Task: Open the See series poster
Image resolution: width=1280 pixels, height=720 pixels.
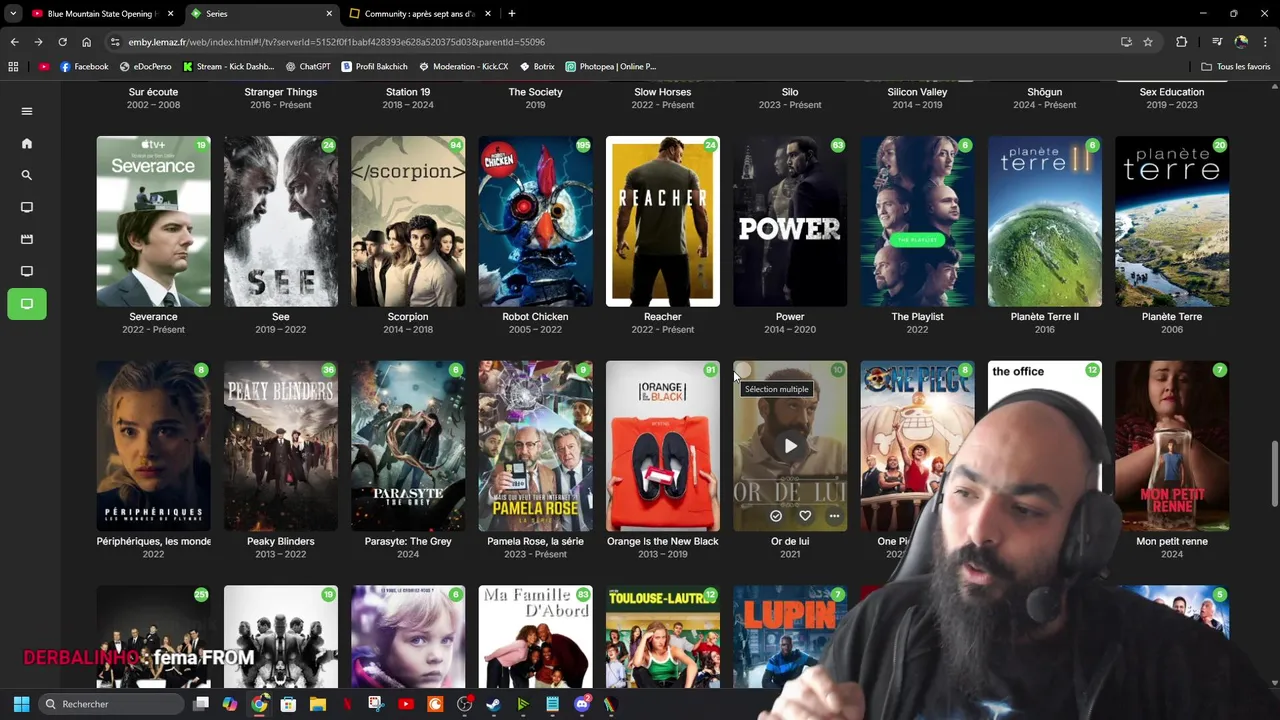Action: coord(281,221)
